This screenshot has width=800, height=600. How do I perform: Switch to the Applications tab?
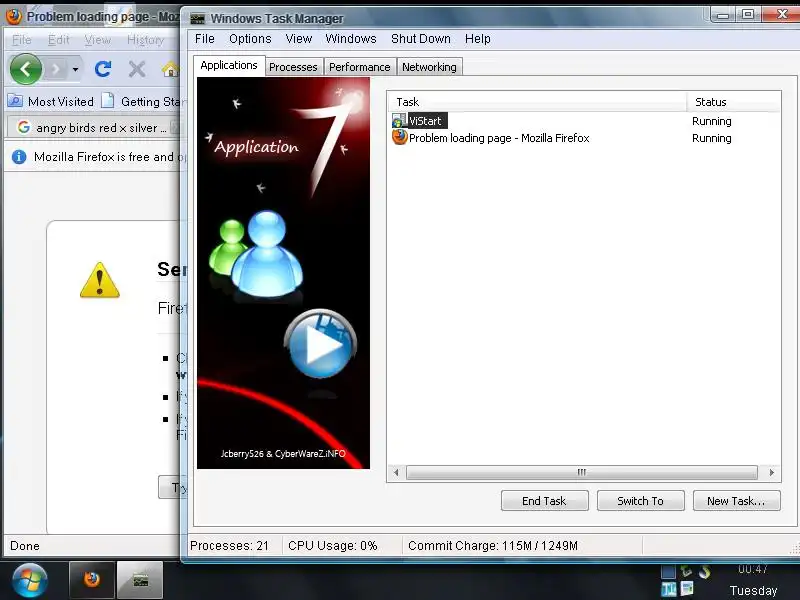[x=229, y=65]
